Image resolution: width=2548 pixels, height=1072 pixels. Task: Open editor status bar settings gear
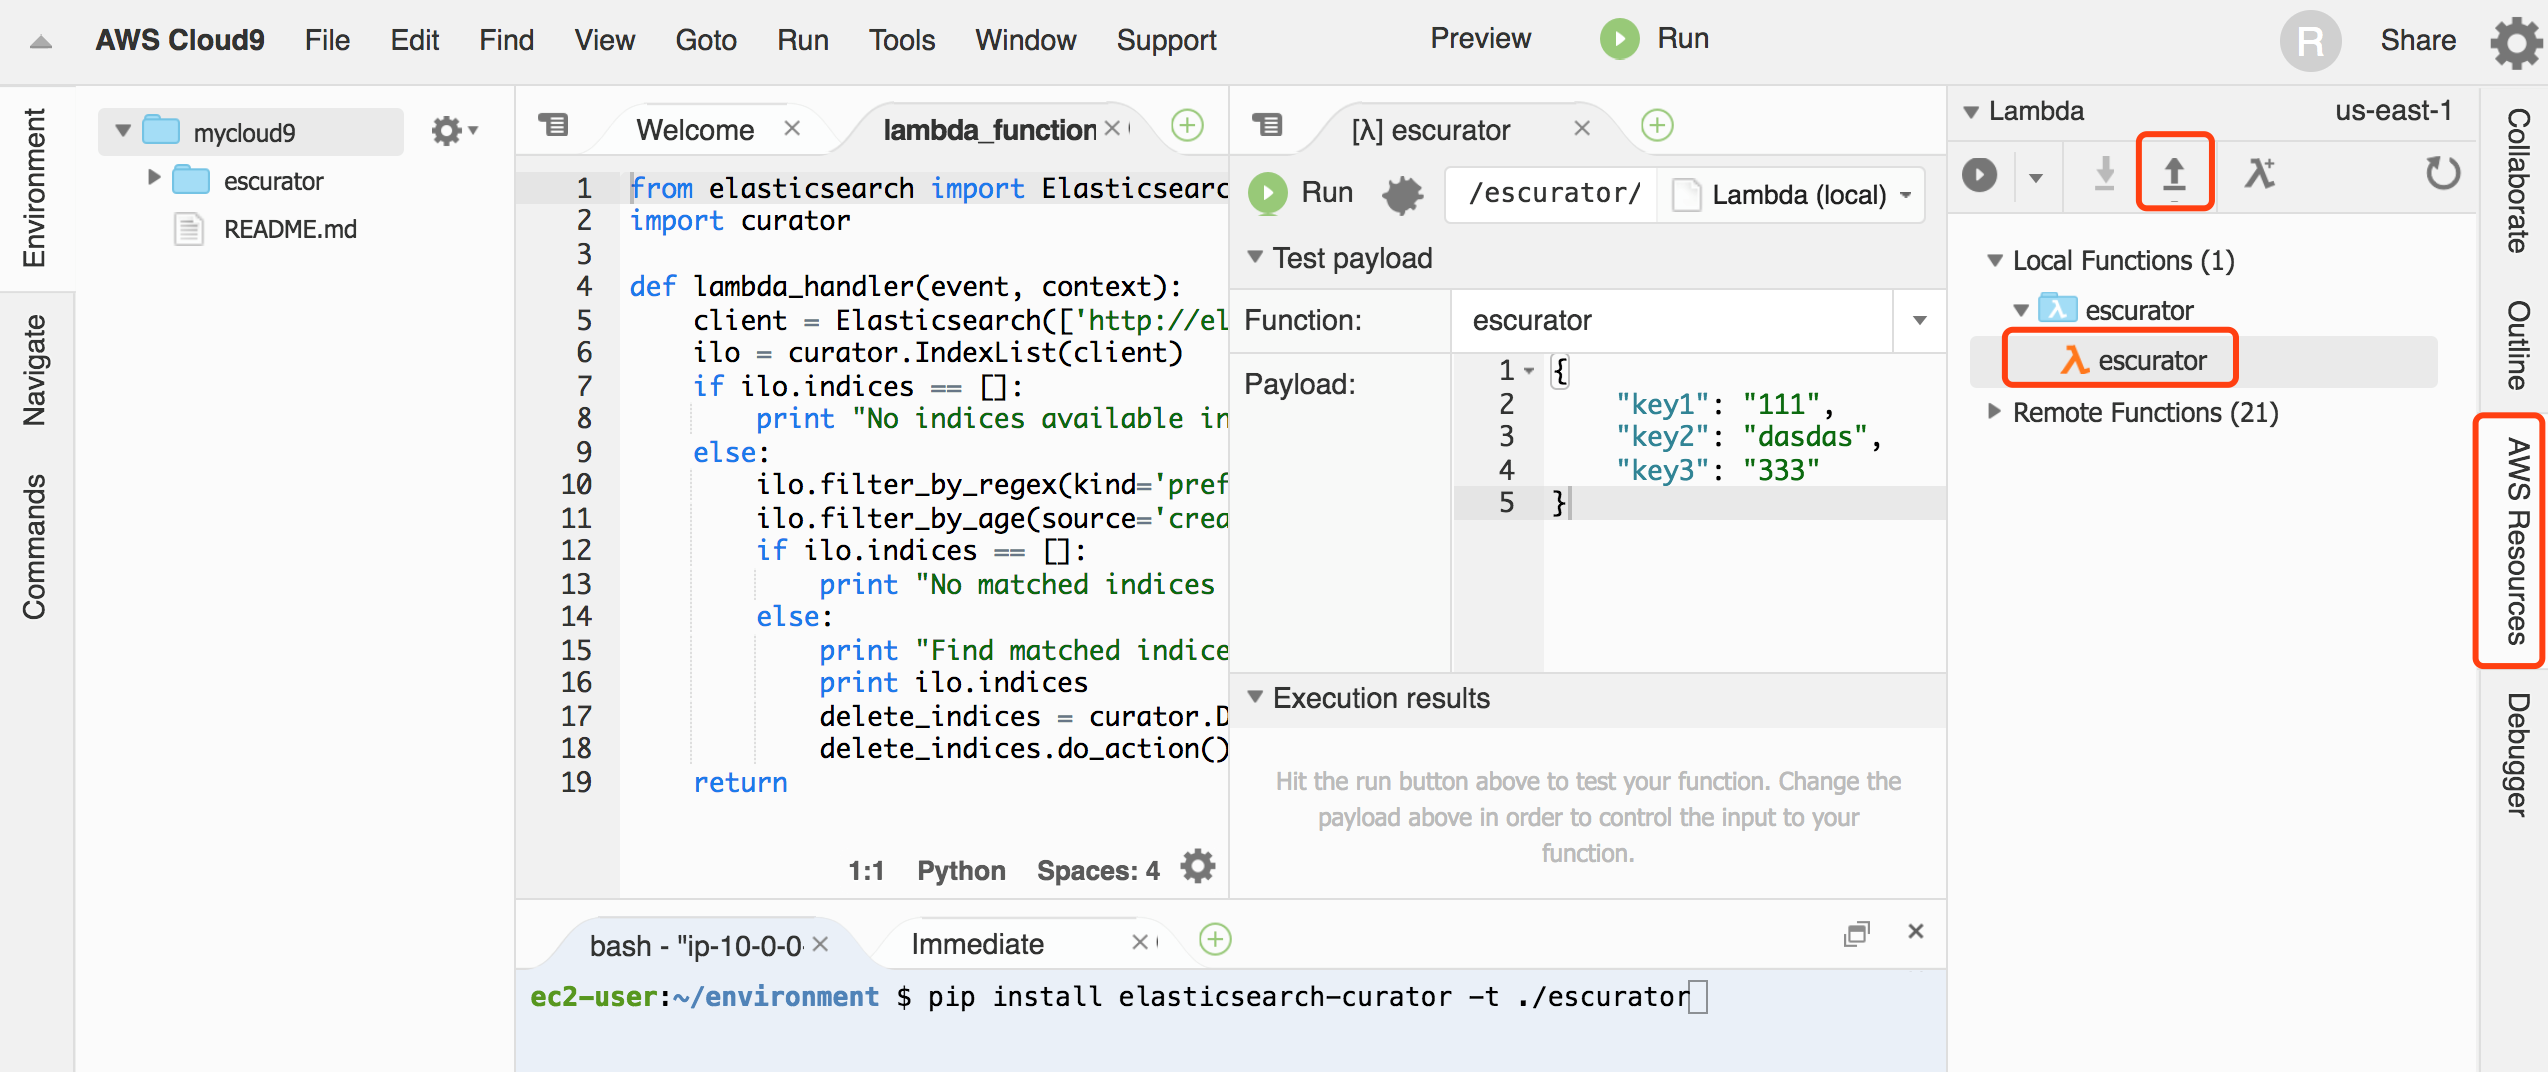tap(1198, 866)
